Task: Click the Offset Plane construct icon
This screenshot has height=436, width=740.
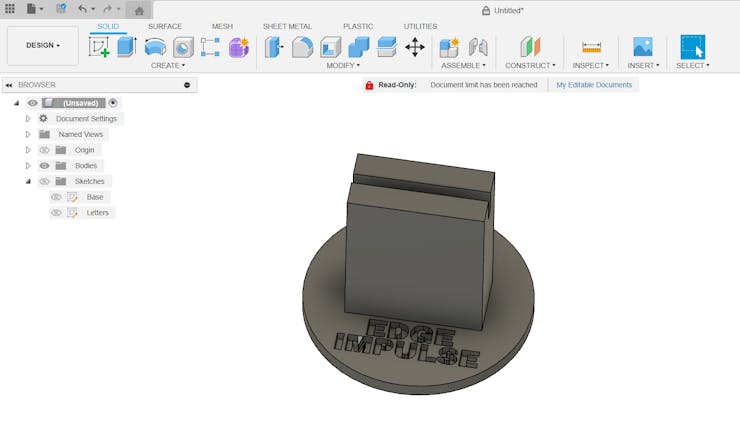Action: [x=530, y=47]
